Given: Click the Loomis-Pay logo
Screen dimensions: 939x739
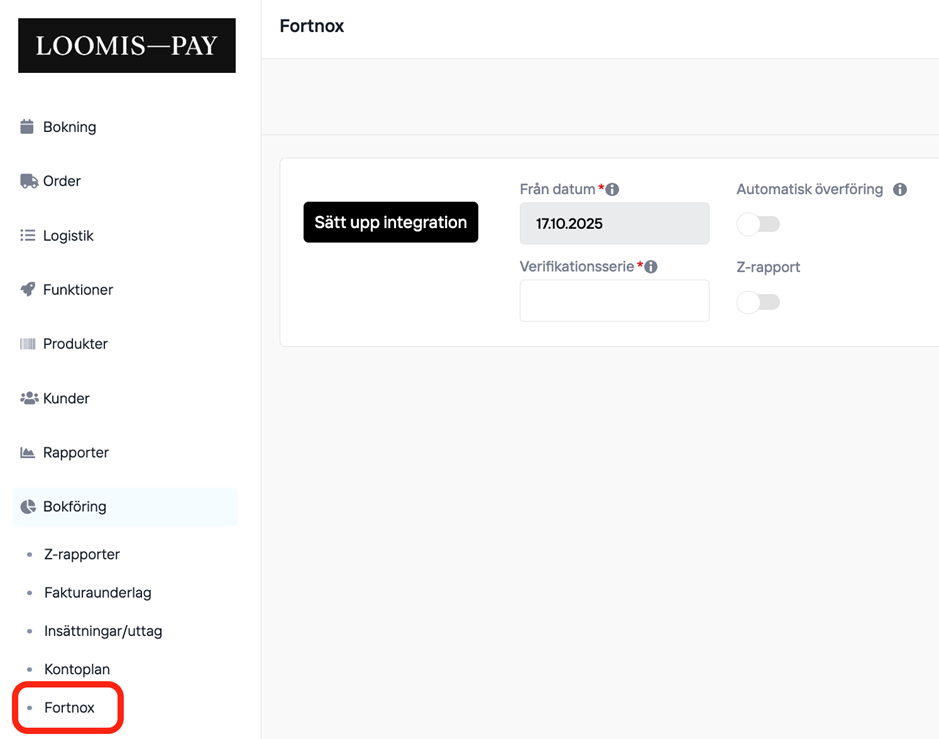Looking at the screenshot, I should pyautogui.click(x=127, y=46).
